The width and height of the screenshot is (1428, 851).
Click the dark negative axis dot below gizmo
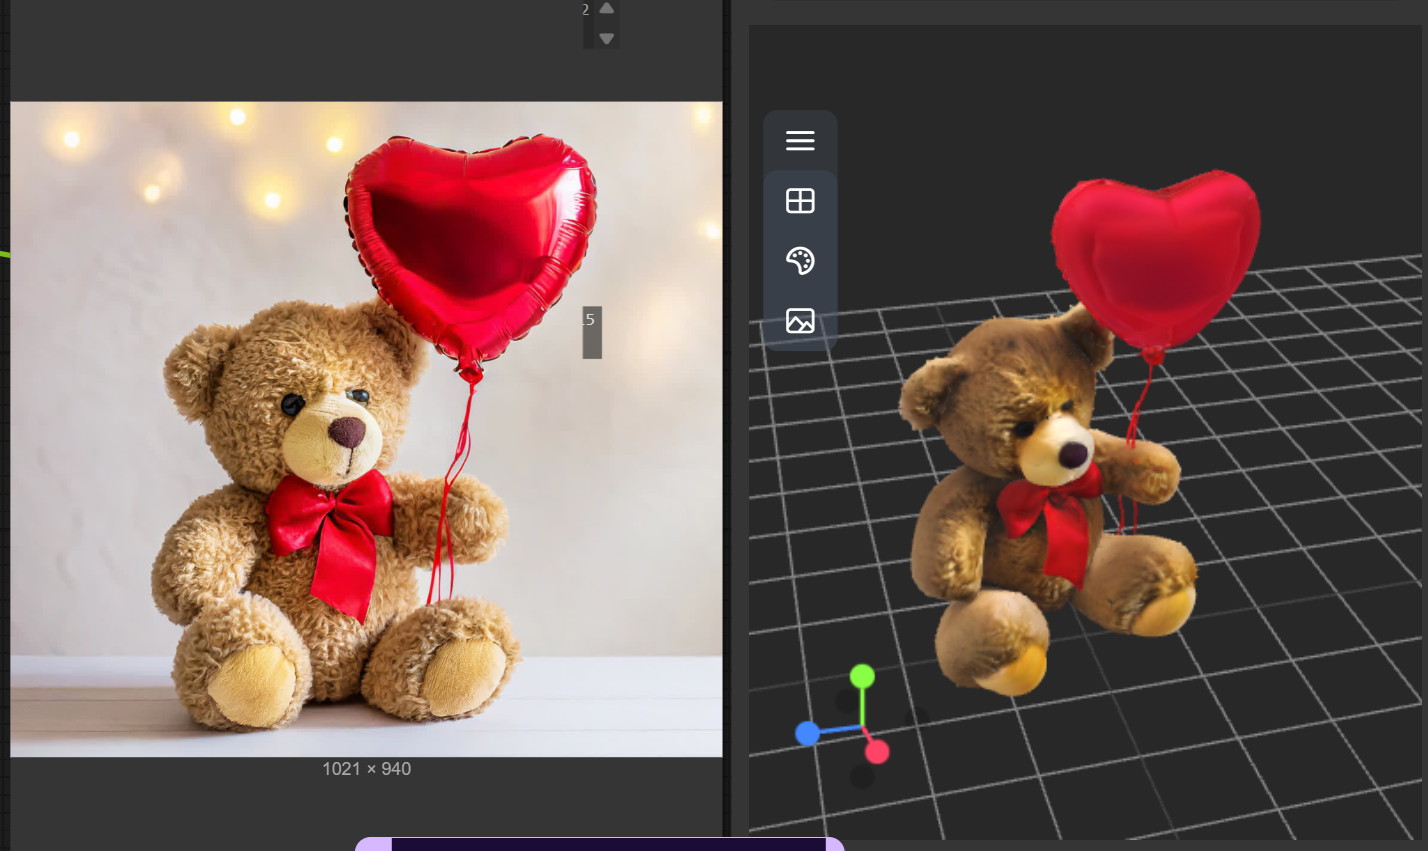pyautogui.click(x=862, y=776)
